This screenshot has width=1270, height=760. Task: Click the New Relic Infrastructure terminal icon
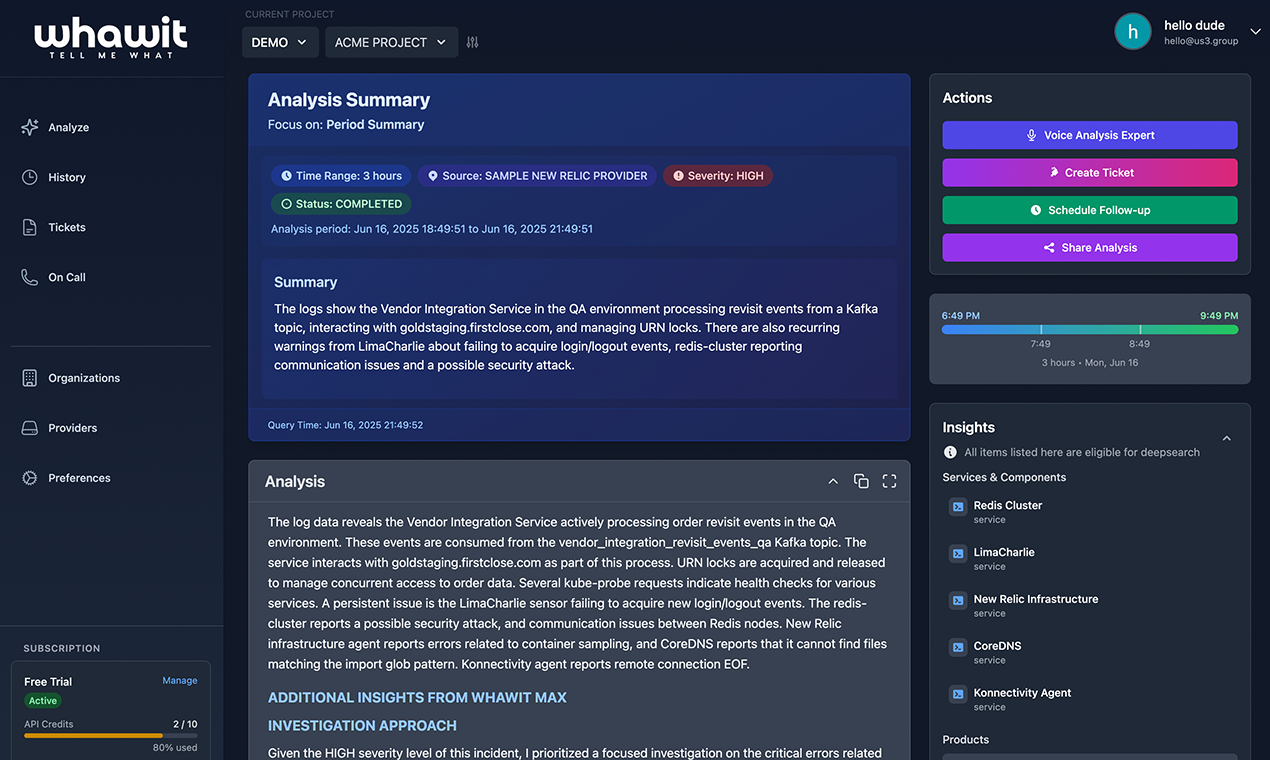point(958,601)
